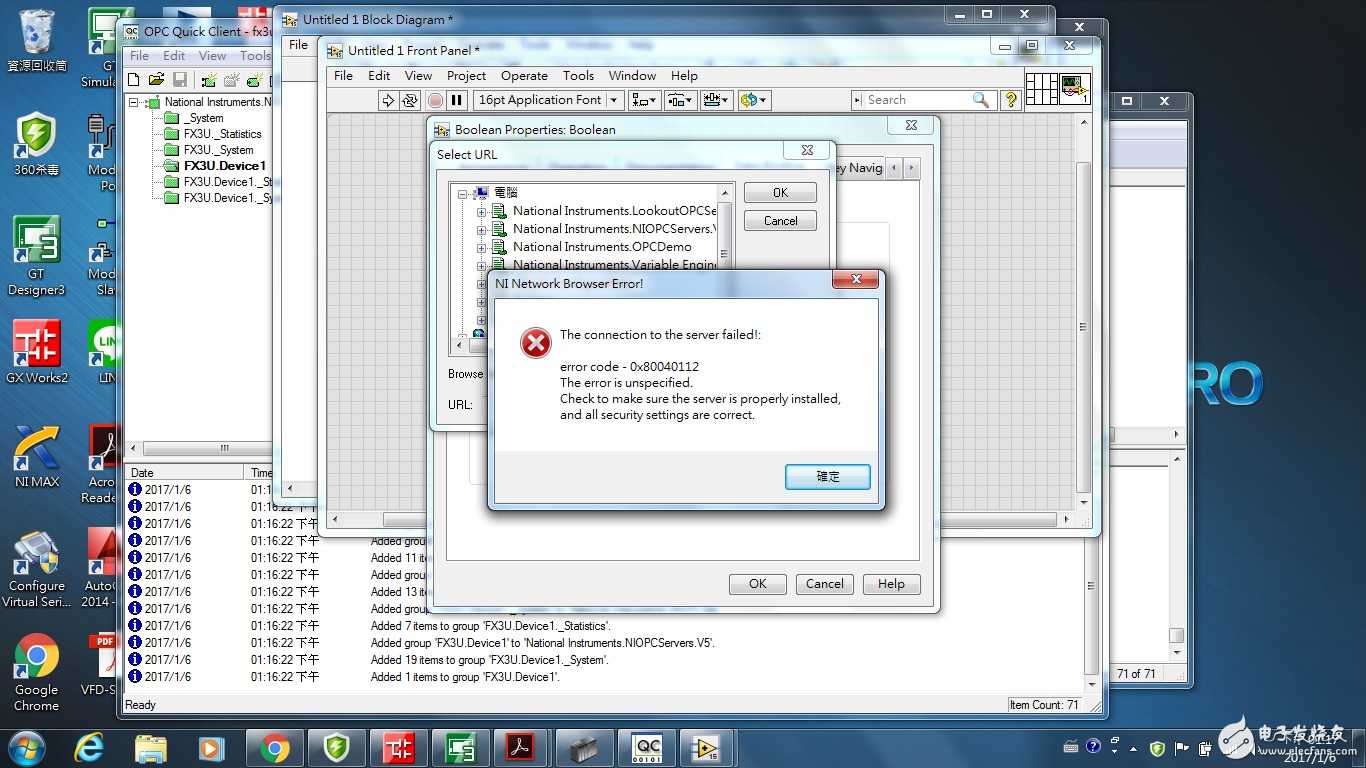Click Cancel in the Select URL dialog
1366x768 pixels.
[x=780, y=221]
